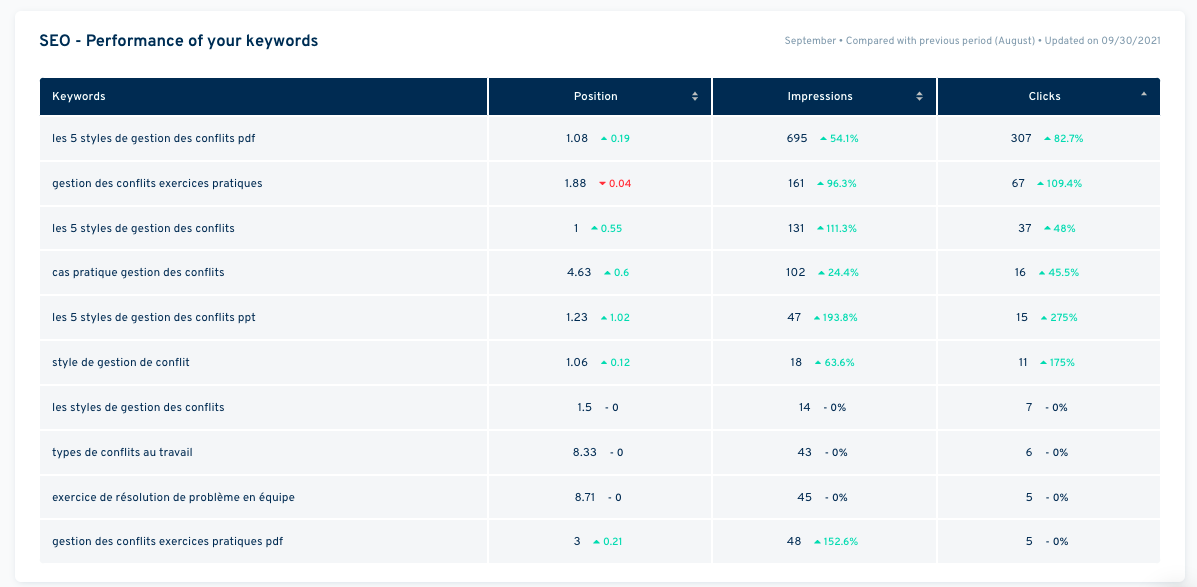The height and width of the screenshot is (587, 1197).
Task: Click impressions value 102
Action: point(795,273)
